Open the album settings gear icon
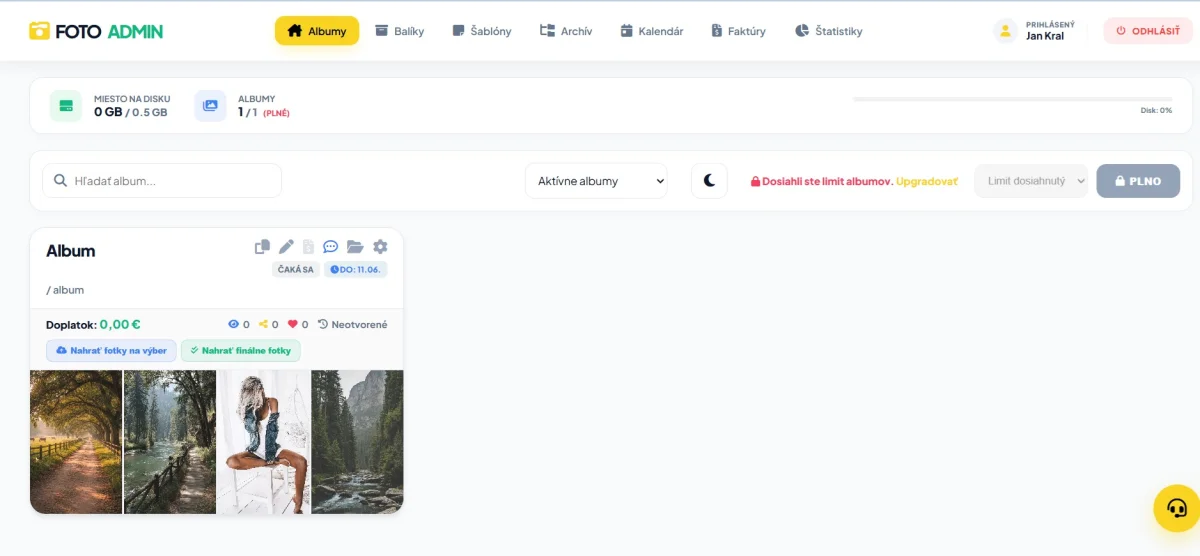 (x=380, y=247)
